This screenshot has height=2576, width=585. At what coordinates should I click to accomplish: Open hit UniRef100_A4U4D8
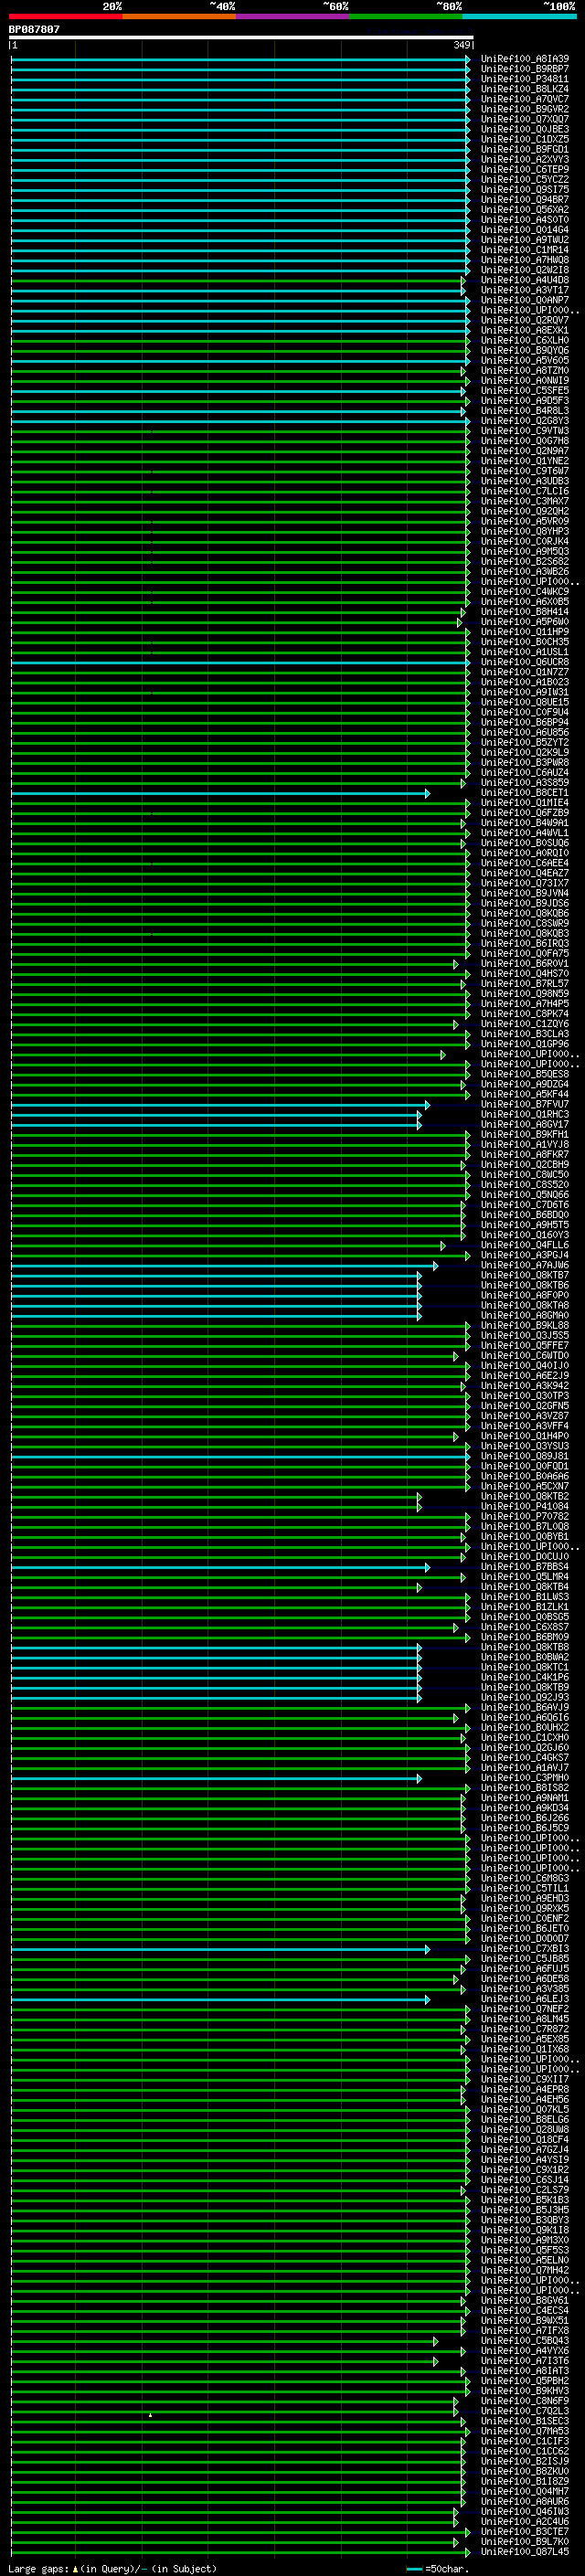coord(525,280)
